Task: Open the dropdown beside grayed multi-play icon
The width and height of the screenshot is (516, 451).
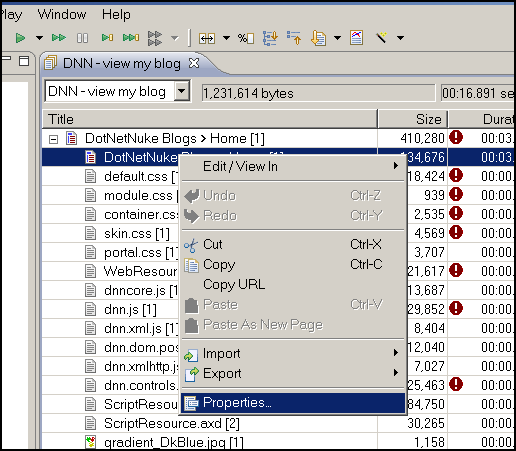Action: click(x=175, y=38)
